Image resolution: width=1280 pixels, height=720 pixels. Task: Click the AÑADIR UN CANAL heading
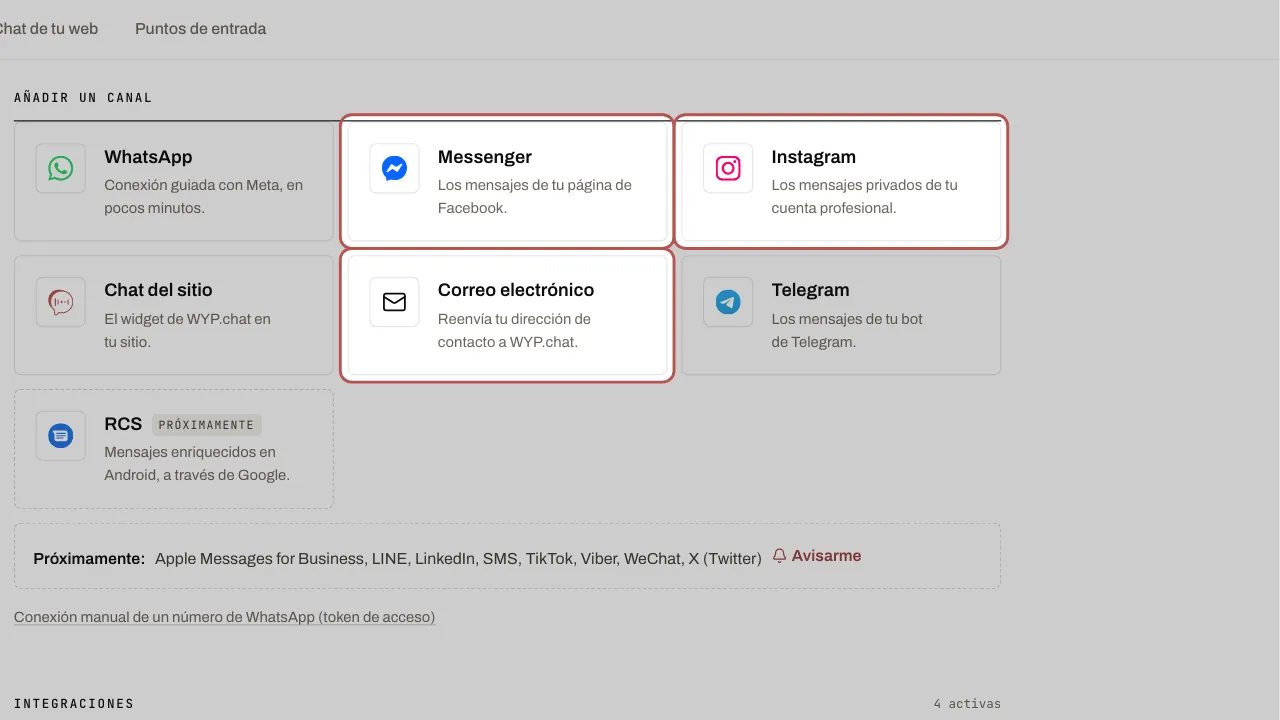tap(83, 98)
